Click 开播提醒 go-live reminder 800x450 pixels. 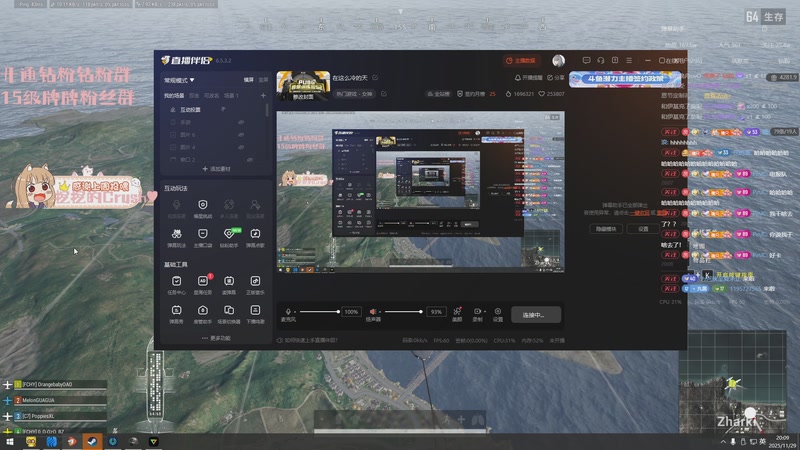[x=529, y=78]
